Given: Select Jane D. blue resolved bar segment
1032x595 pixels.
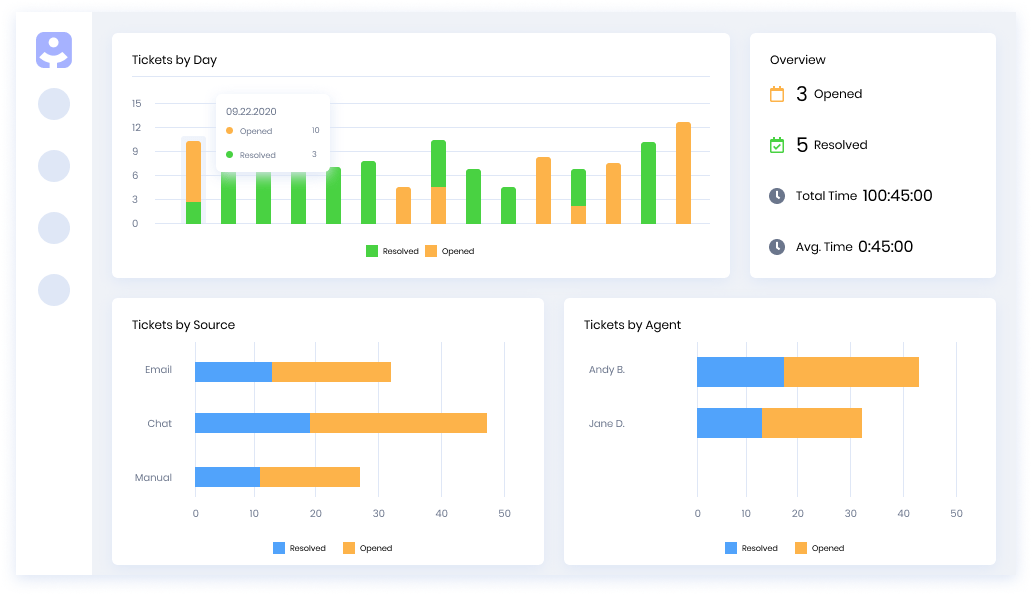Looking at the screenshot, I should tap(729, 423).
